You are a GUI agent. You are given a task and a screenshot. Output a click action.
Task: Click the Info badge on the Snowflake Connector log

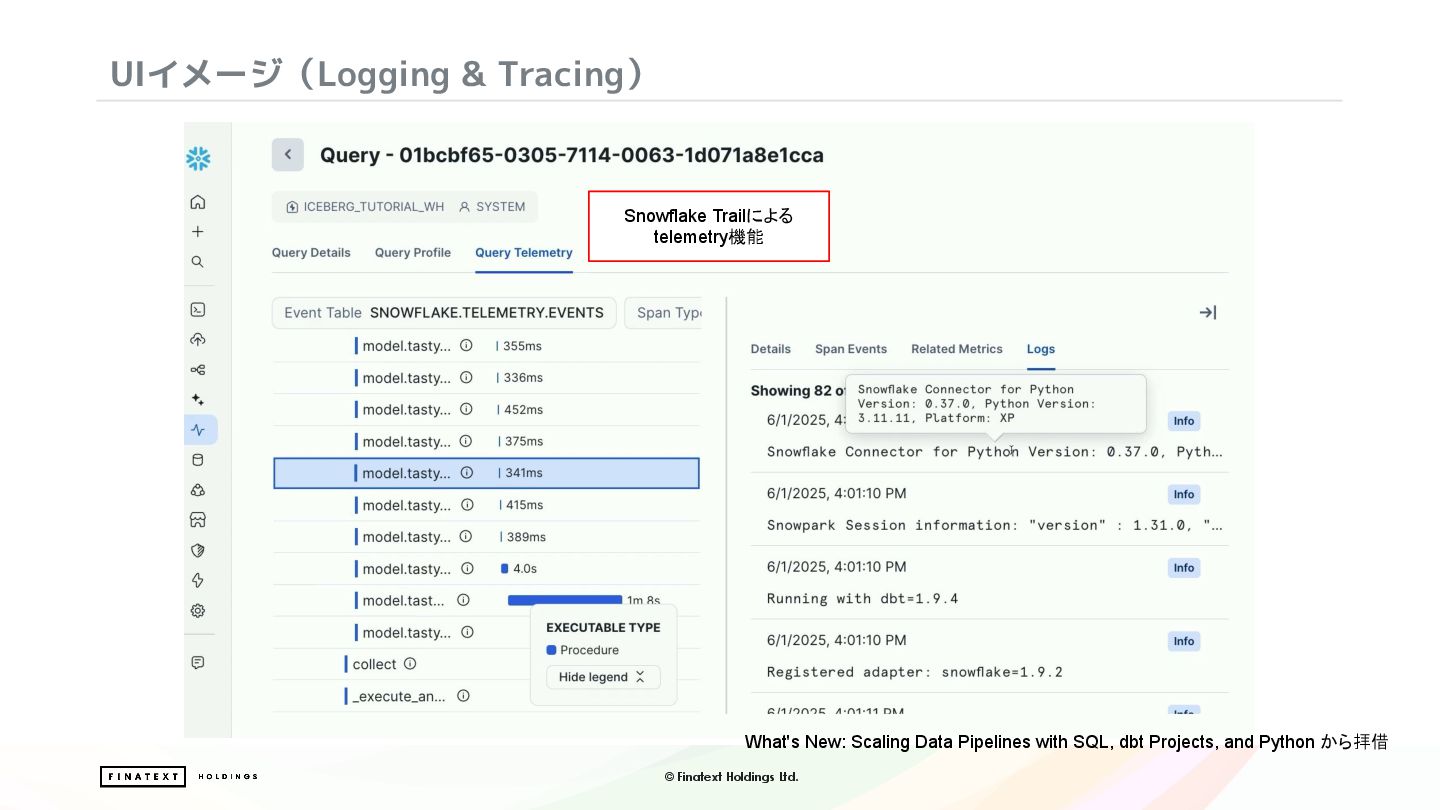coord(1184,421)
